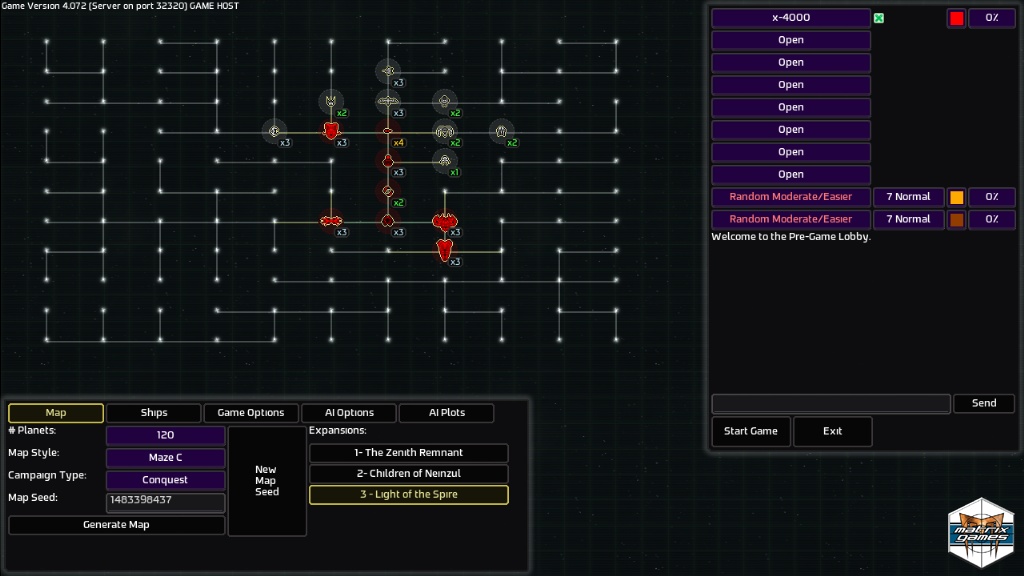Viewport: 1024px width, 576px height.
Task: Open the third Open player slot from the top
Action: click(791, 85)
